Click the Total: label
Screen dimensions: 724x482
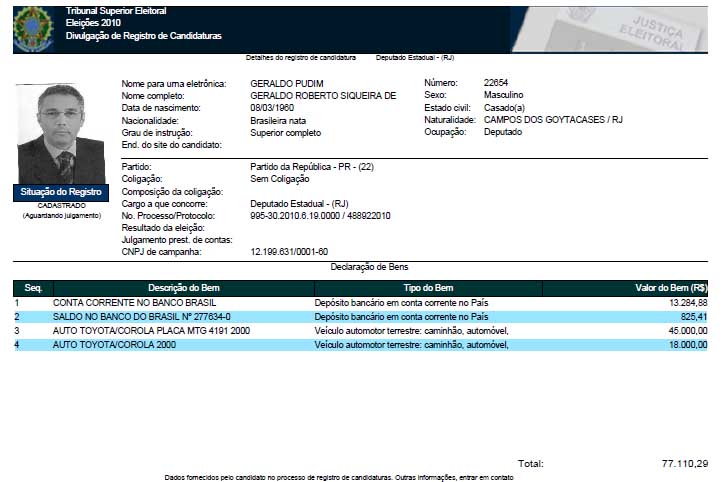pos(531,464)
